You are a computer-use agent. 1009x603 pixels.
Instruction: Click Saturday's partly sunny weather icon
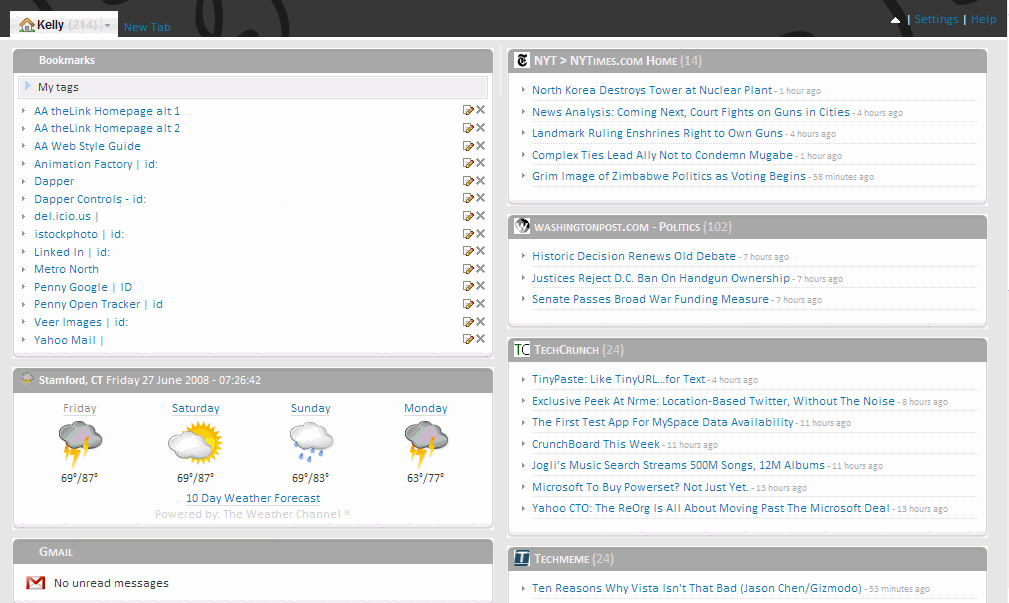(x=195, y=443)
